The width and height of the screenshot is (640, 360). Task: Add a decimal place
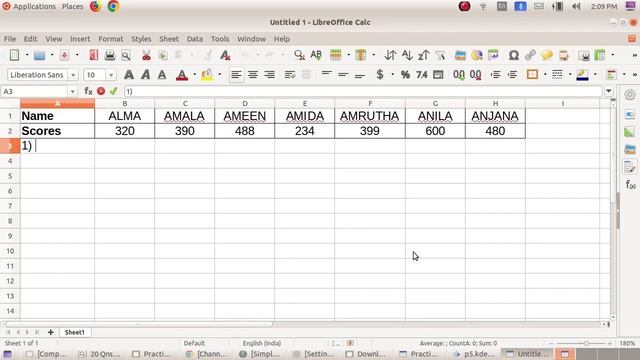[459, 75]
